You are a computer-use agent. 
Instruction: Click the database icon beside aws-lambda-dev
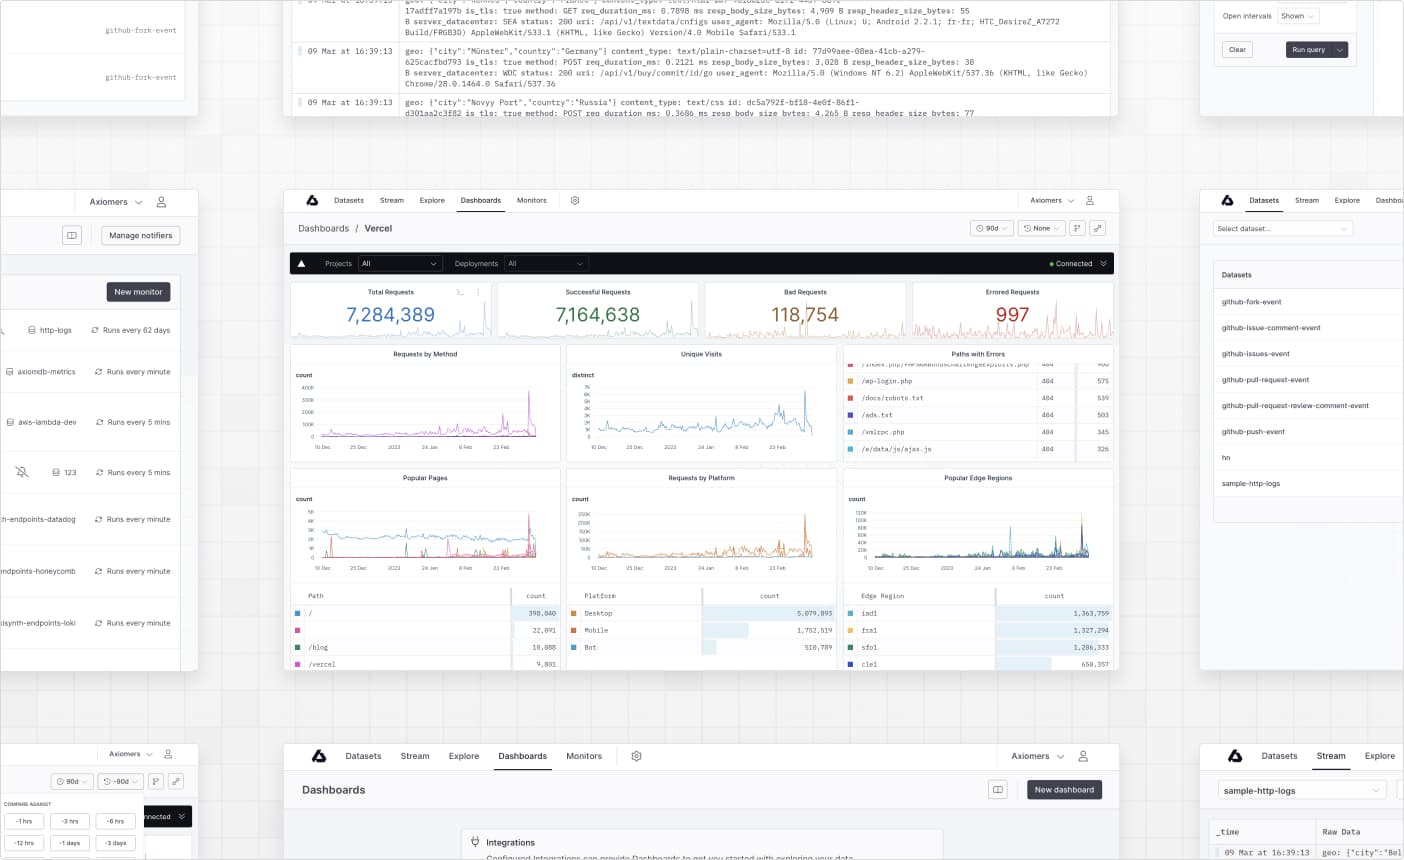[9, 422]
